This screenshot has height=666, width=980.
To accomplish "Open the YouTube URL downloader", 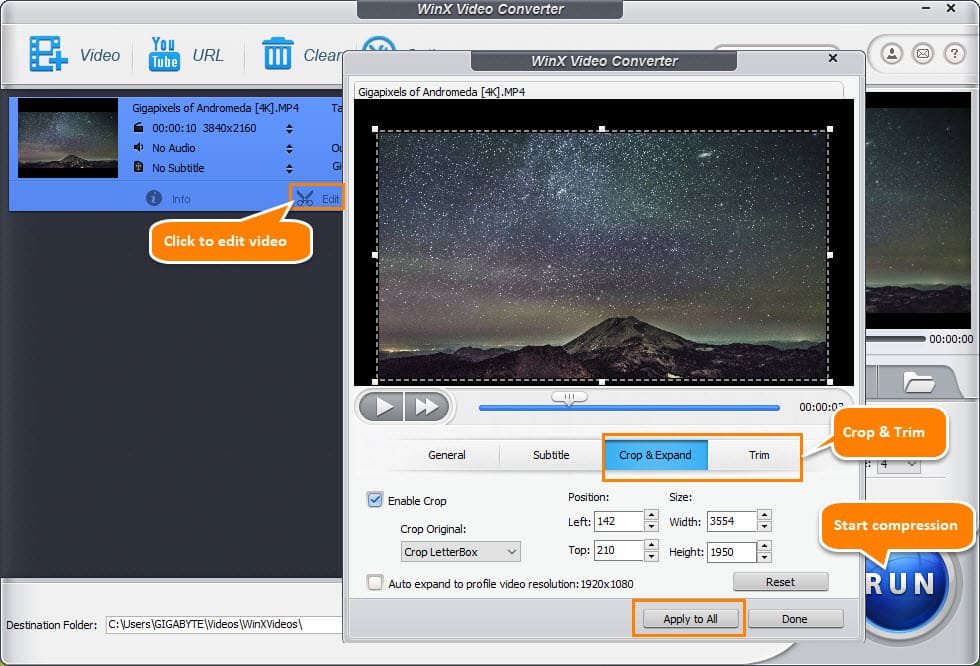I will [186, 55].
